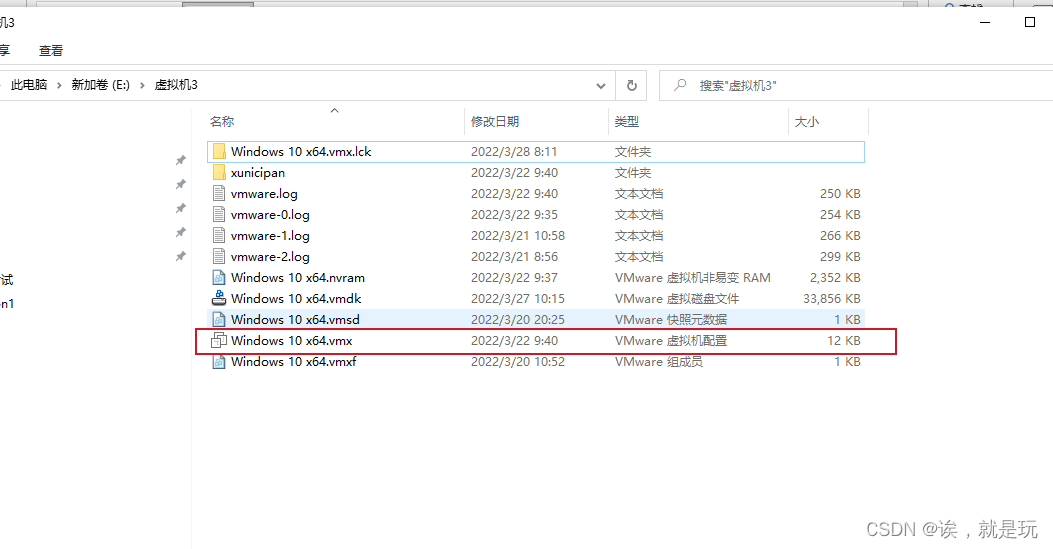Select the xunicipan folder name
1053x549 pixels.
[x=258, y=172]
